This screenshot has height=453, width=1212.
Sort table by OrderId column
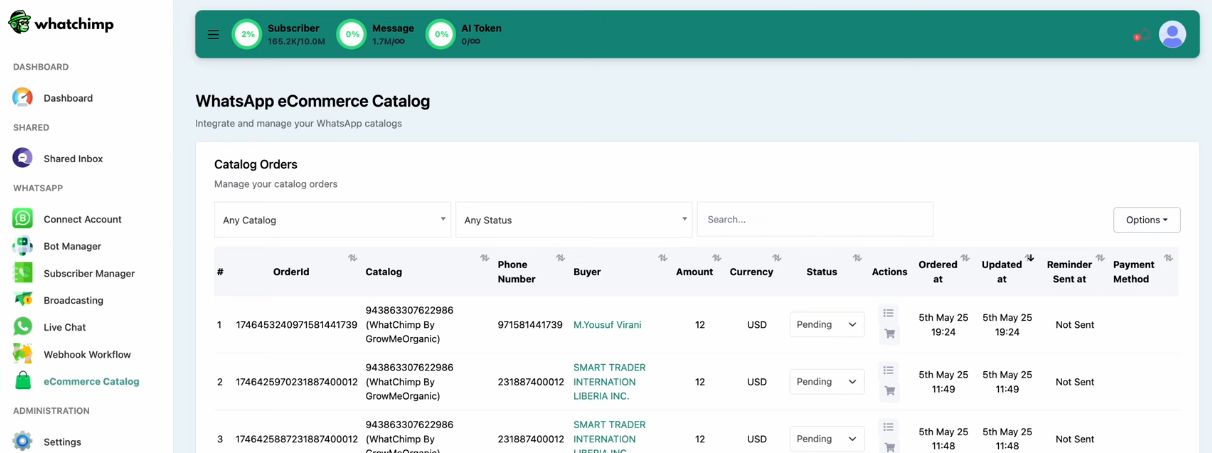coord(291,271)
